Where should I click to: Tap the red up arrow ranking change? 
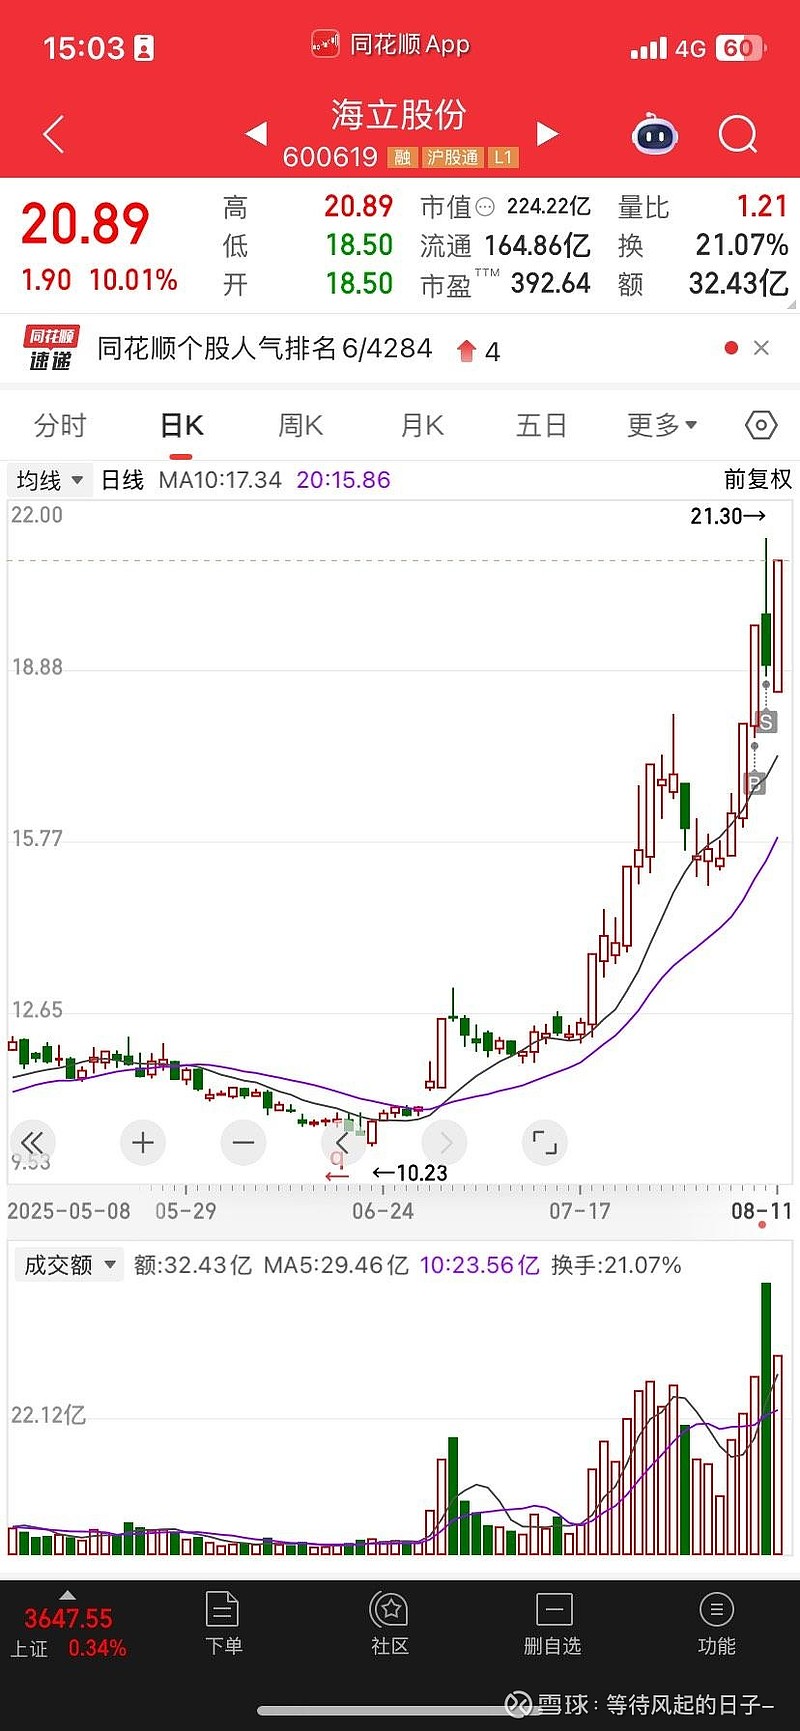pos(466,351)
